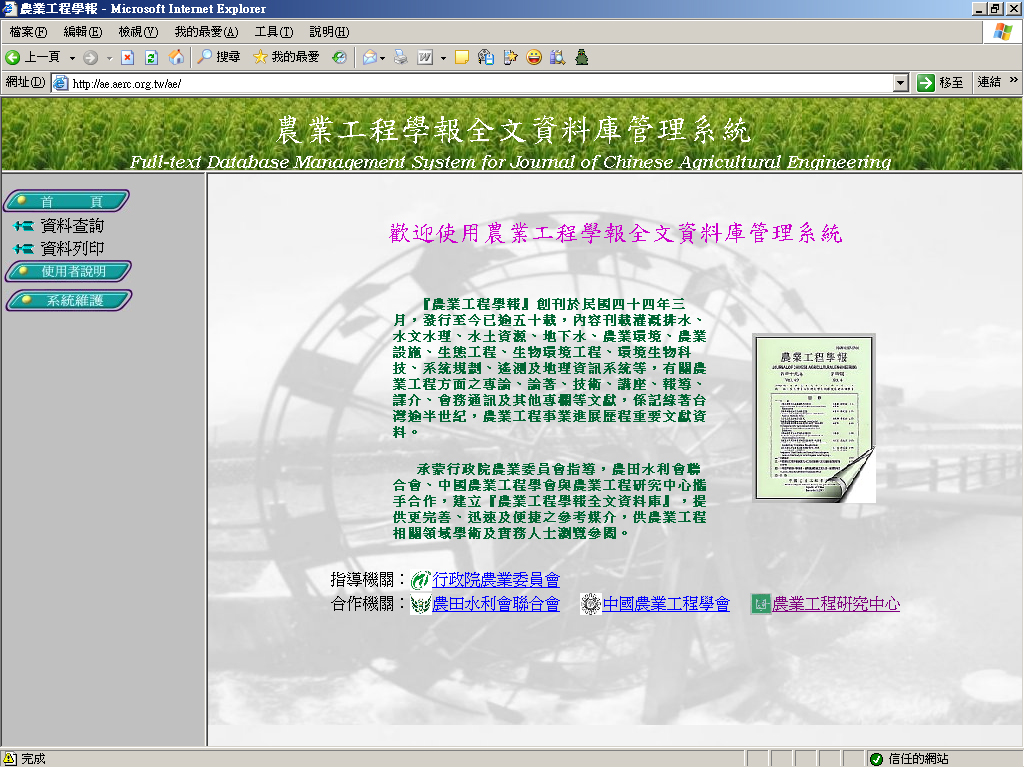Click the books-with-magnifier toolbar icon

click(x=558, y=57)
